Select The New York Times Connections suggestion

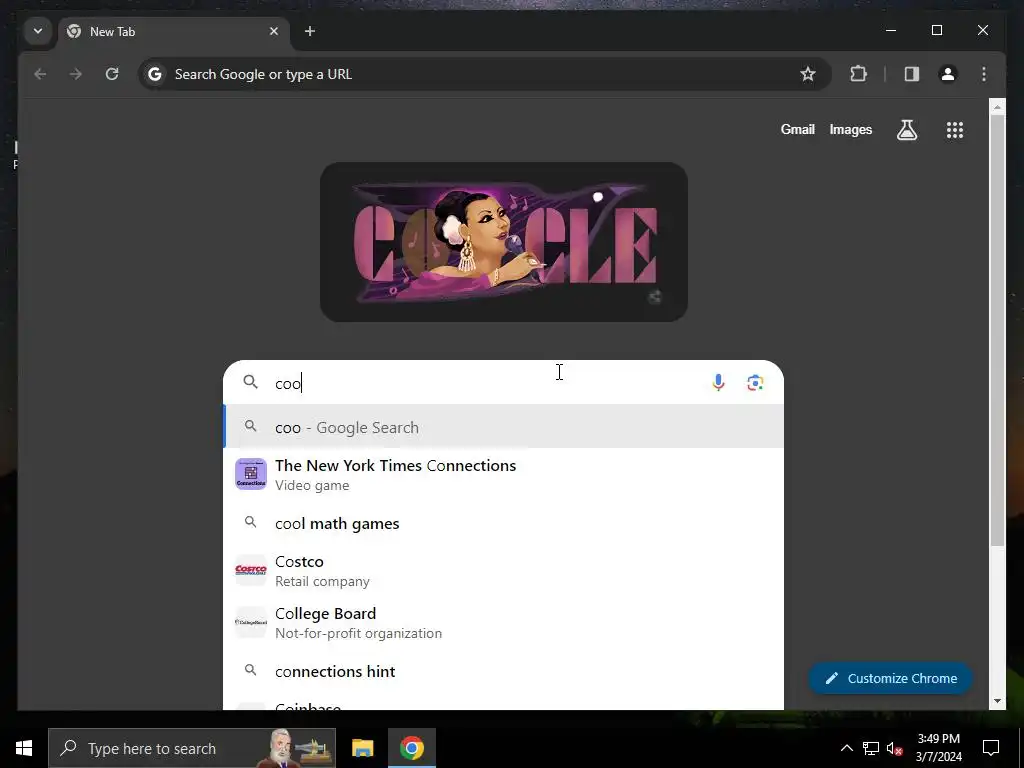click(x=504, y=475)
